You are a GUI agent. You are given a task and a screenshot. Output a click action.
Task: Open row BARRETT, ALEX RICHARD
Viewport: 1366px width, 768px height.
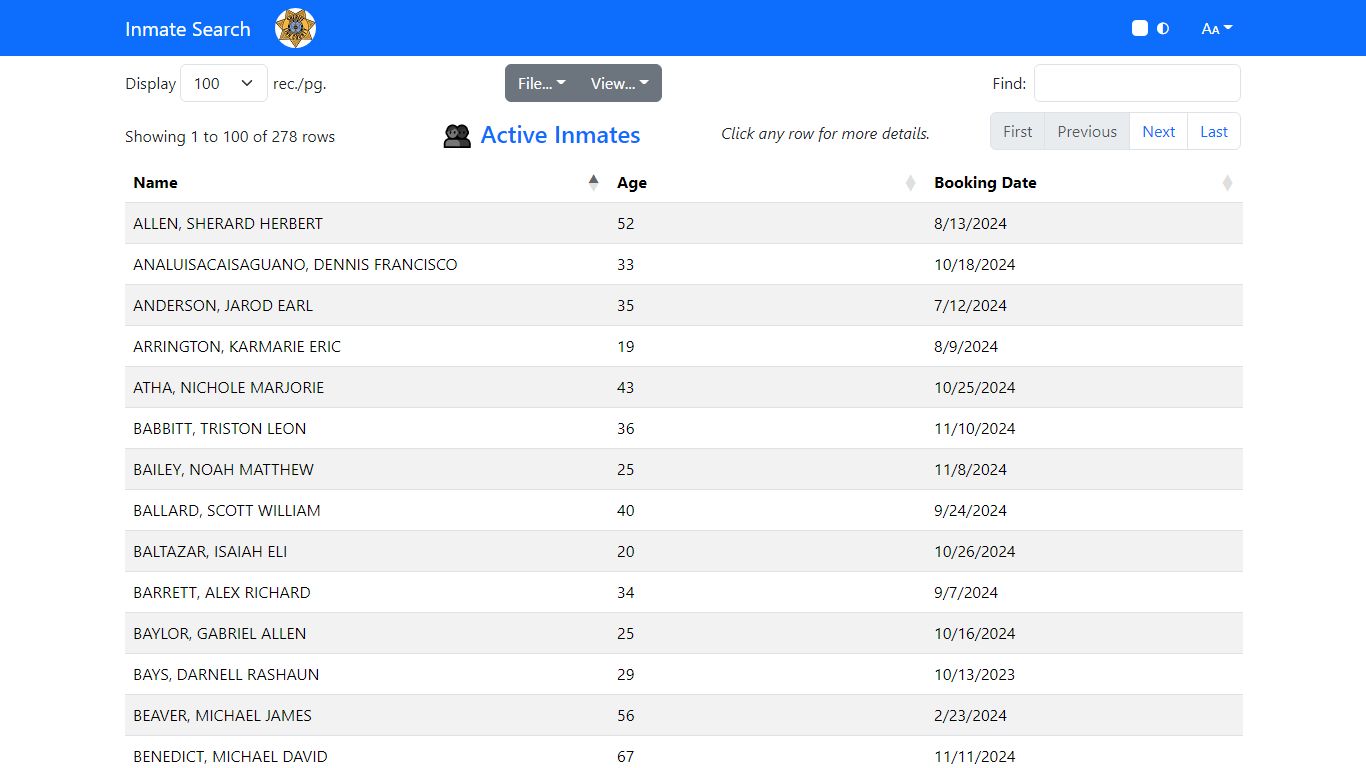point(684,592)
